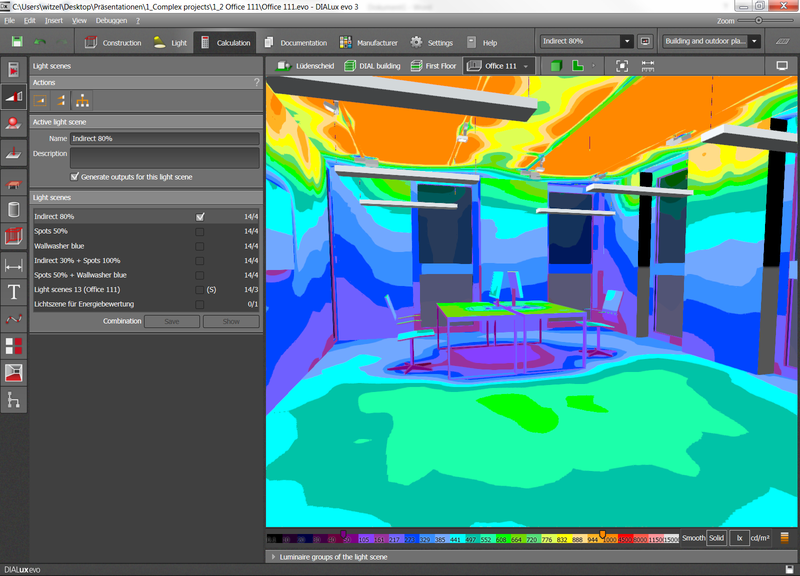Click the green building view icon

[x=556, y=65]
